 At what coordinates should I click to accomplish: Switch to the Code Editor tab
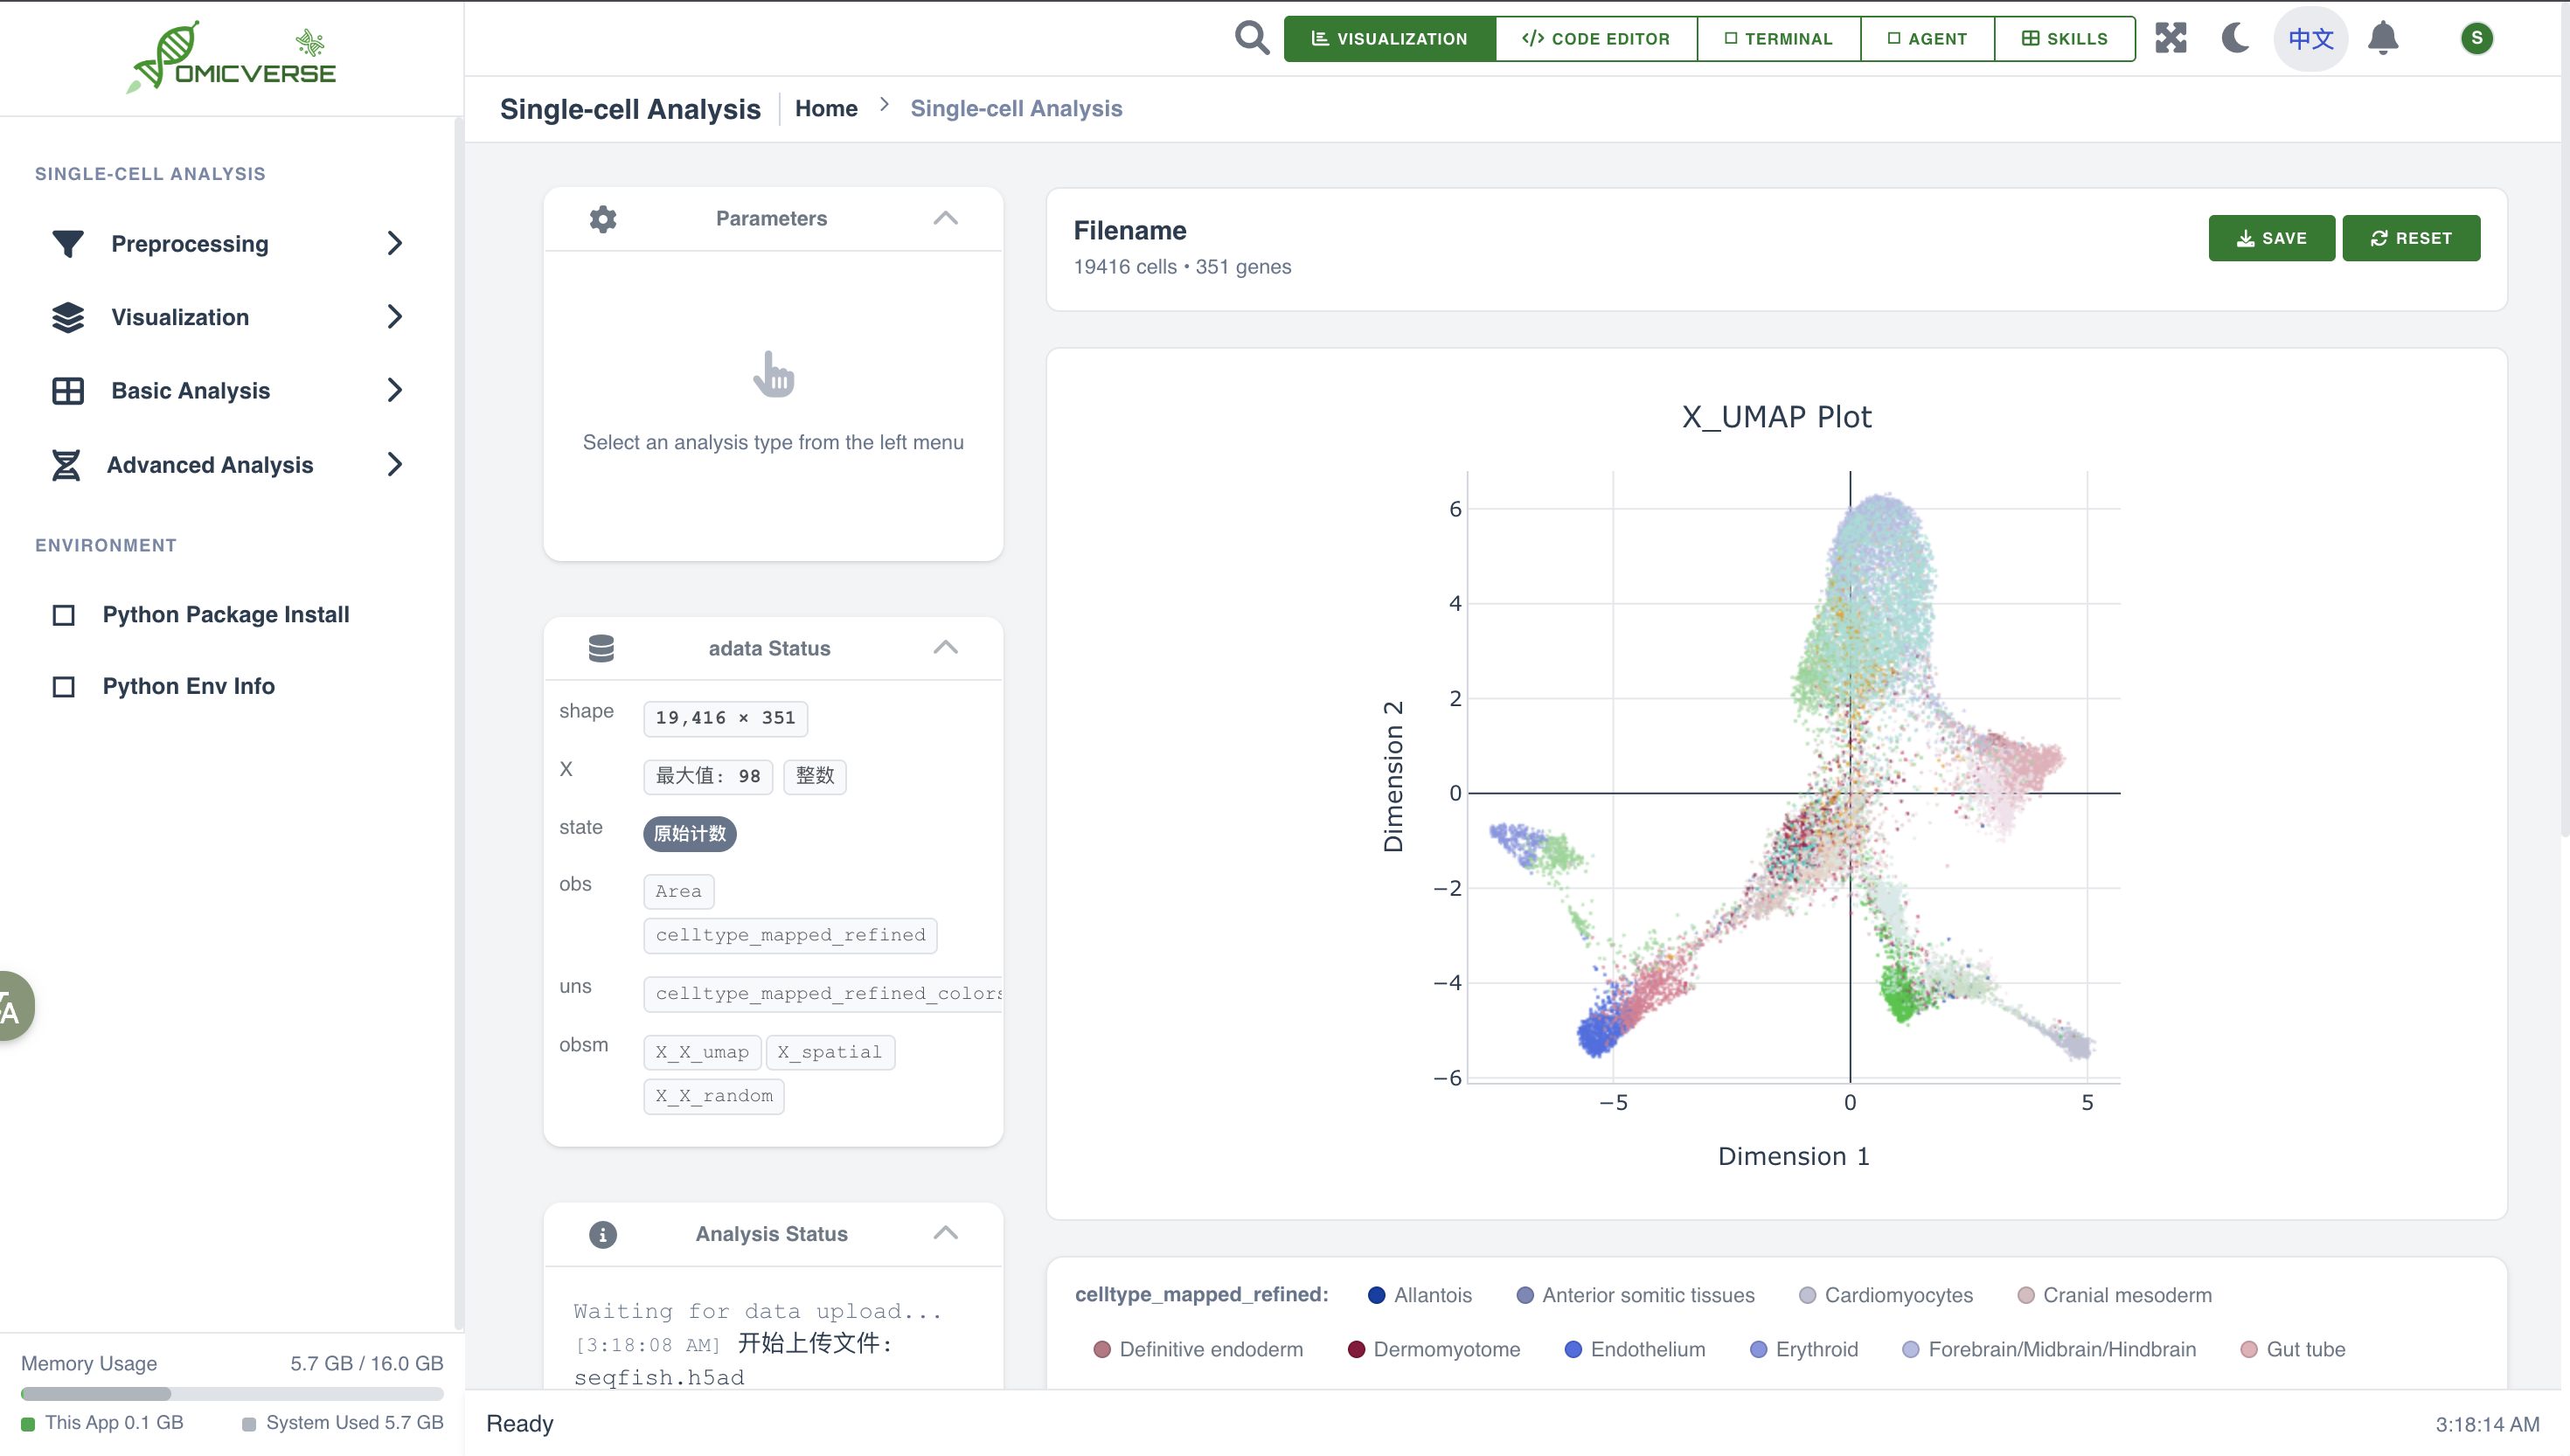(x=1596, y=38)
